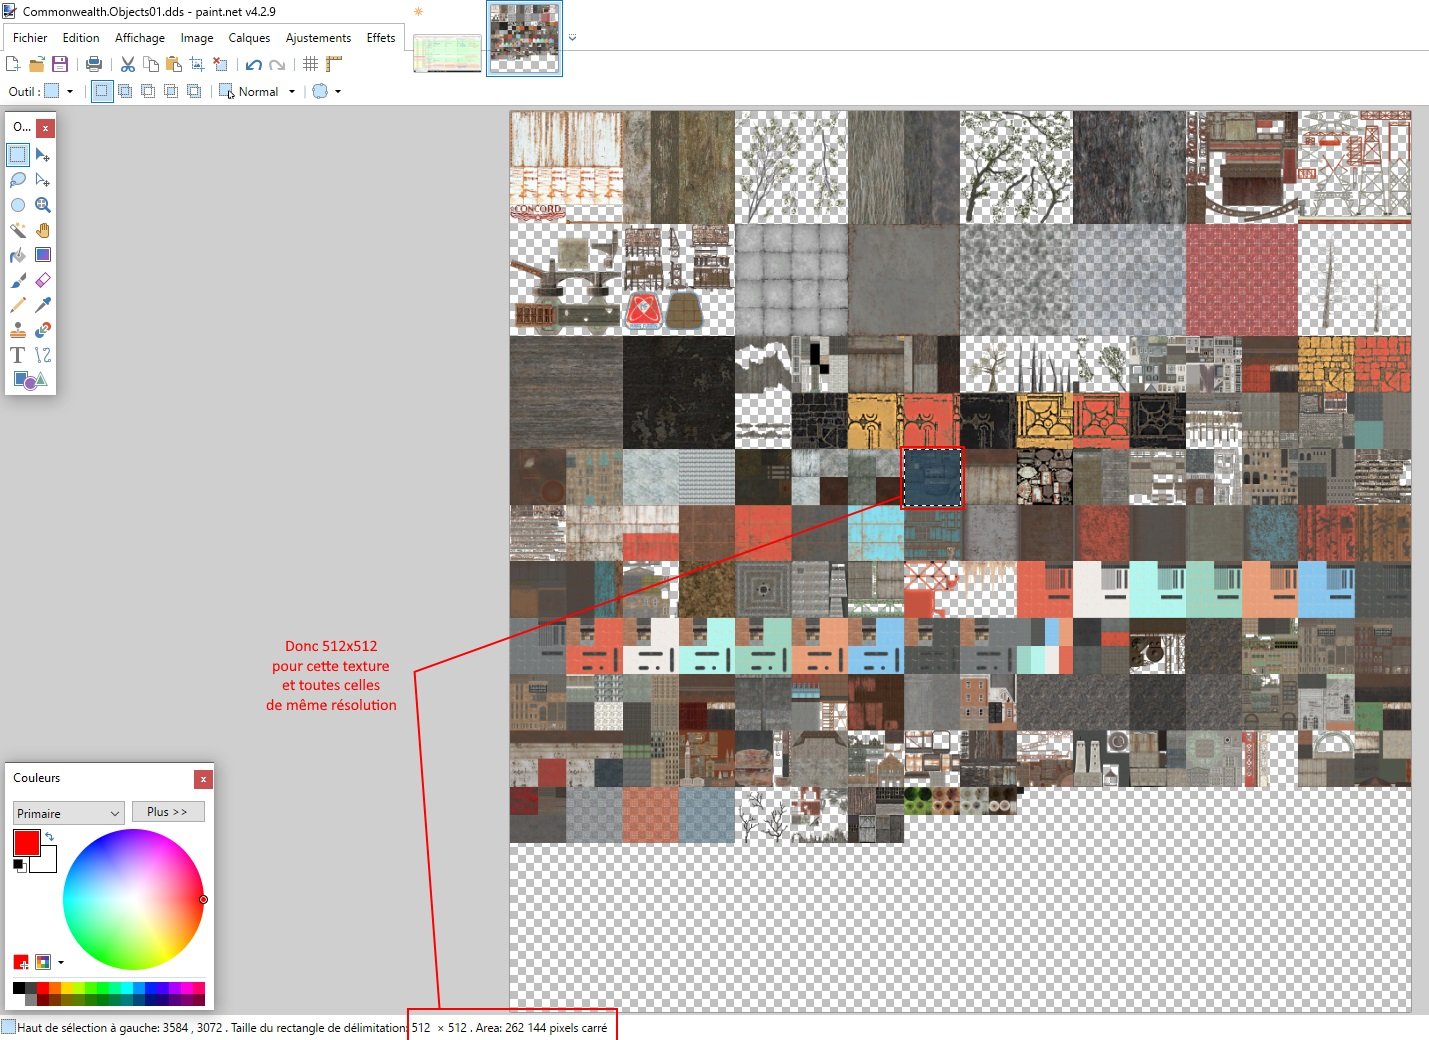This screenshot has height=1040, width=1429.
Task: Open a file with folder icon
Action: coord(37,64)
